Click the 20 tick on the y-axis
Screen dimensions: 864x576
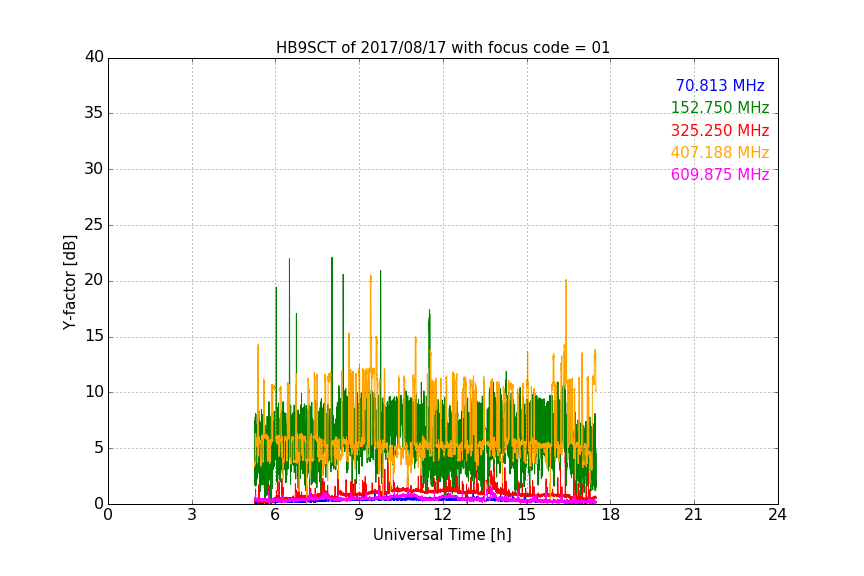[94, 281]
